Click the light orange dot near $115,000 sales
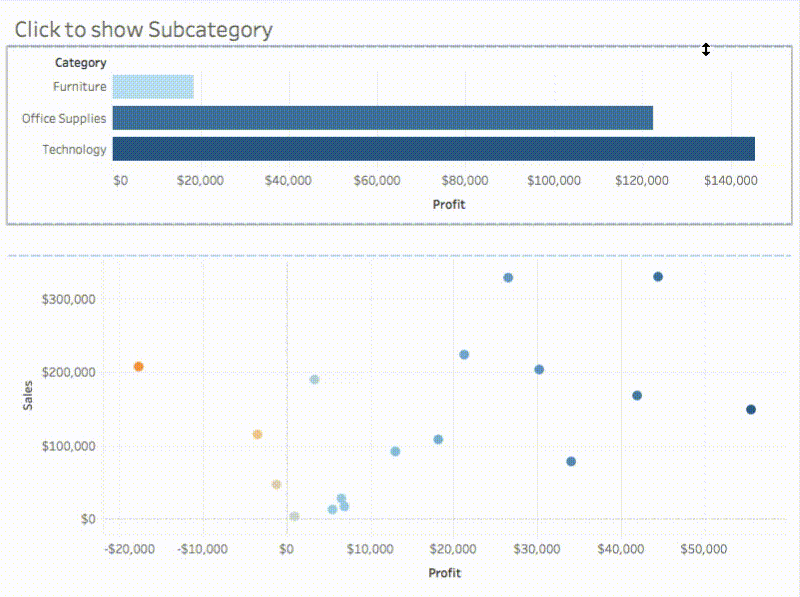800x597 pixels. 257,434
